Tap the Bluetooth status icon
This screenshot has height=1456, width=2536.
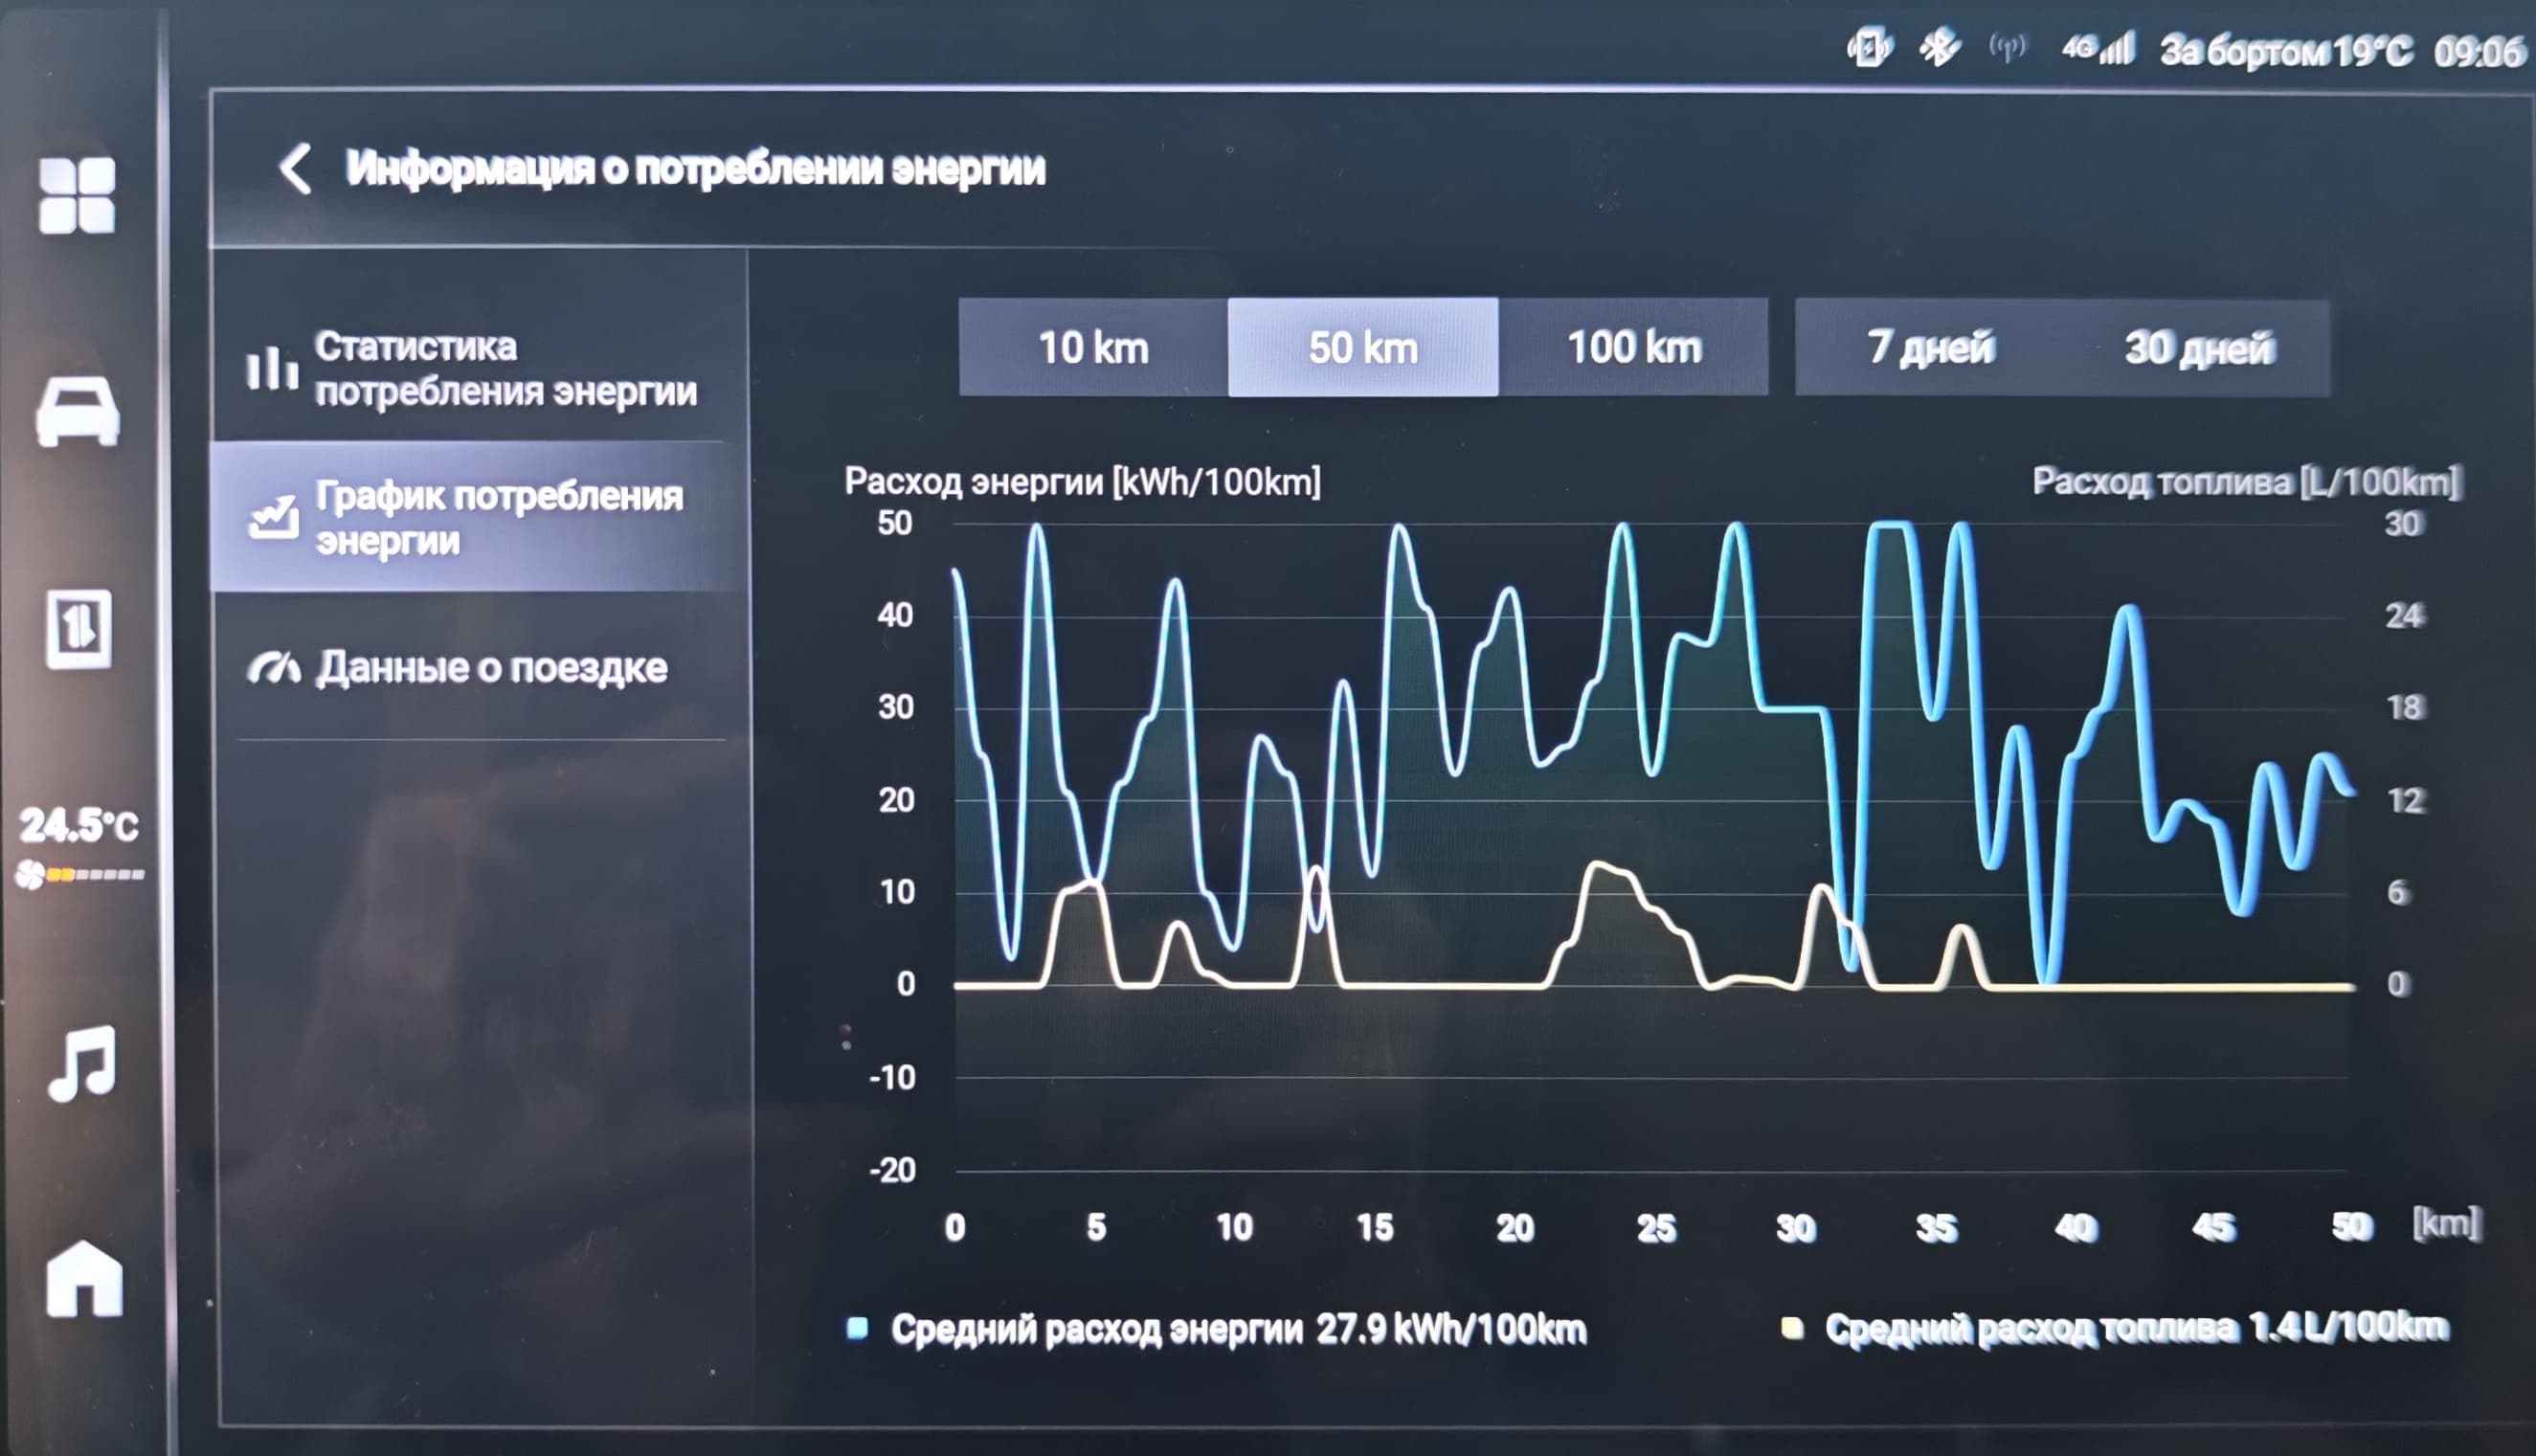[x=1940, y=48]
